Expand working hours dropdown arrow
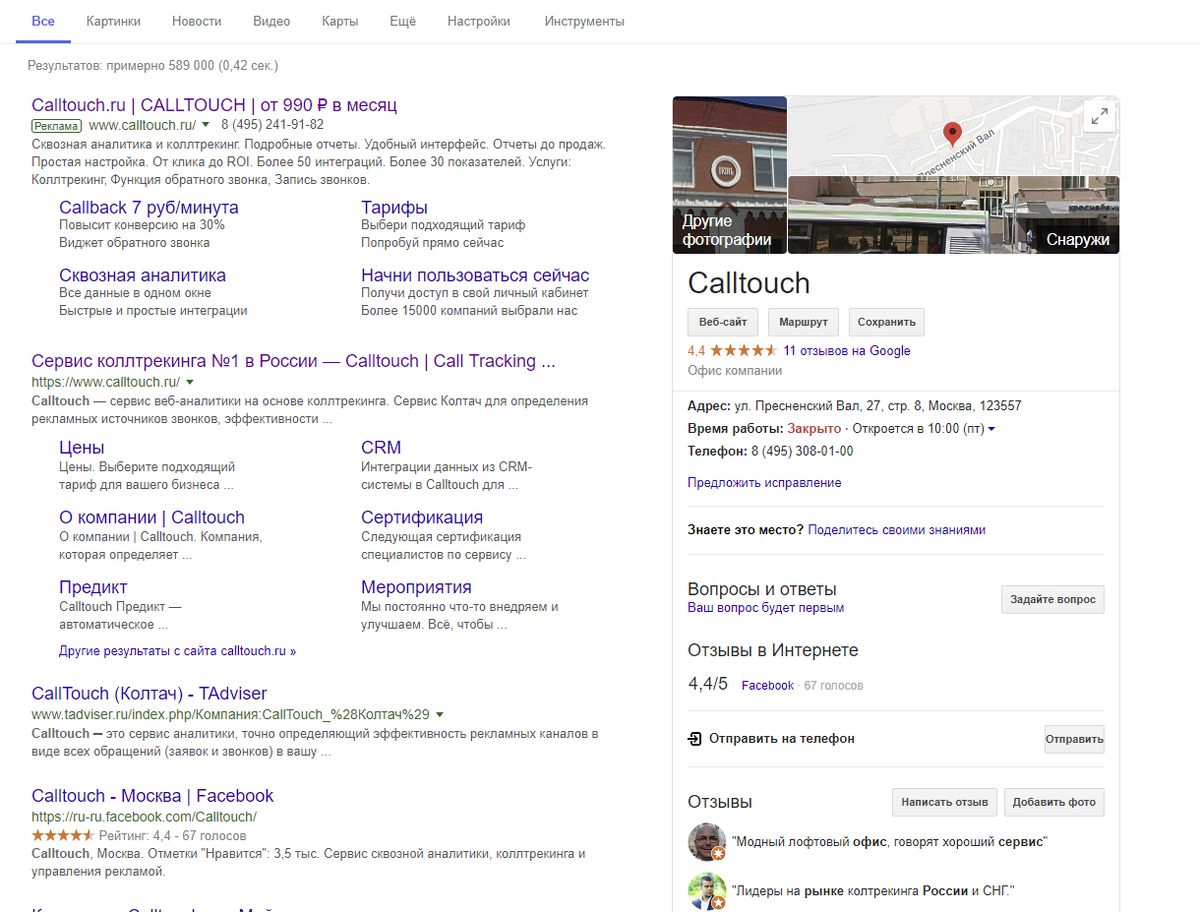Screen dimensions: 1200x912 (x=991, y=429)
